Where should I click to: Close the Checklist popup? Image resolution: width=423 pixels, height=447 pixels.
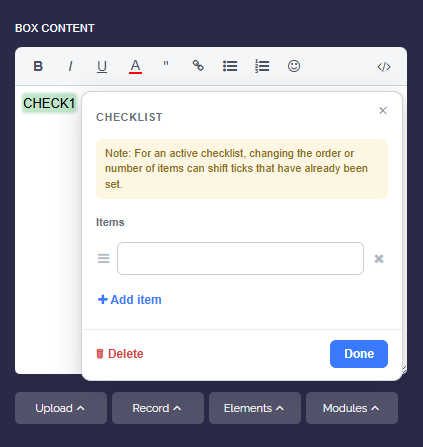click(383, 110)
